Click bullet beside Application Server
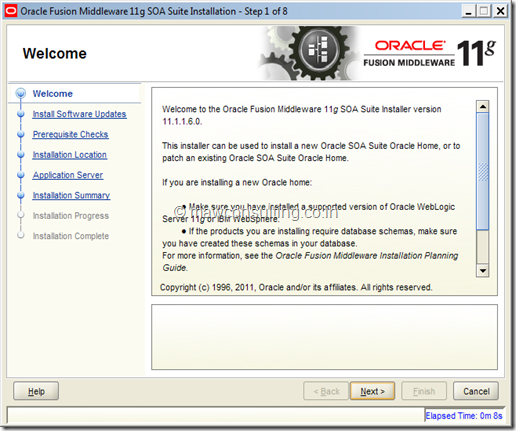This screenshot has width=516, height=431. 21,175
